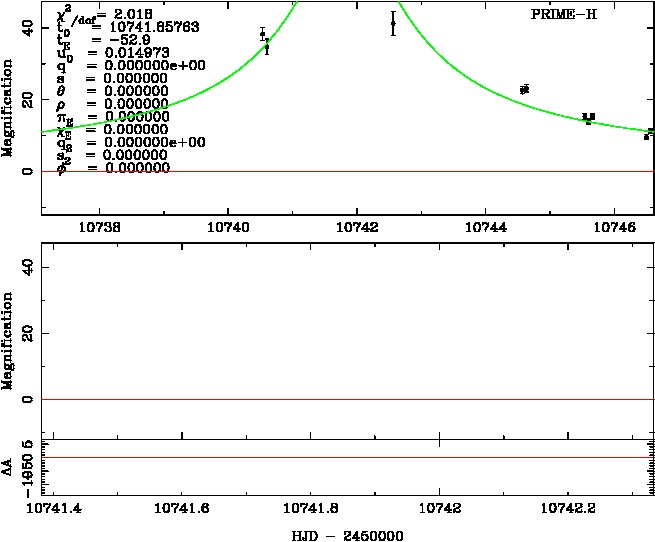This screenshot has height=542, width=655.
Task: Click the data point near HJD 10744.6
Action: pos(524,90)
